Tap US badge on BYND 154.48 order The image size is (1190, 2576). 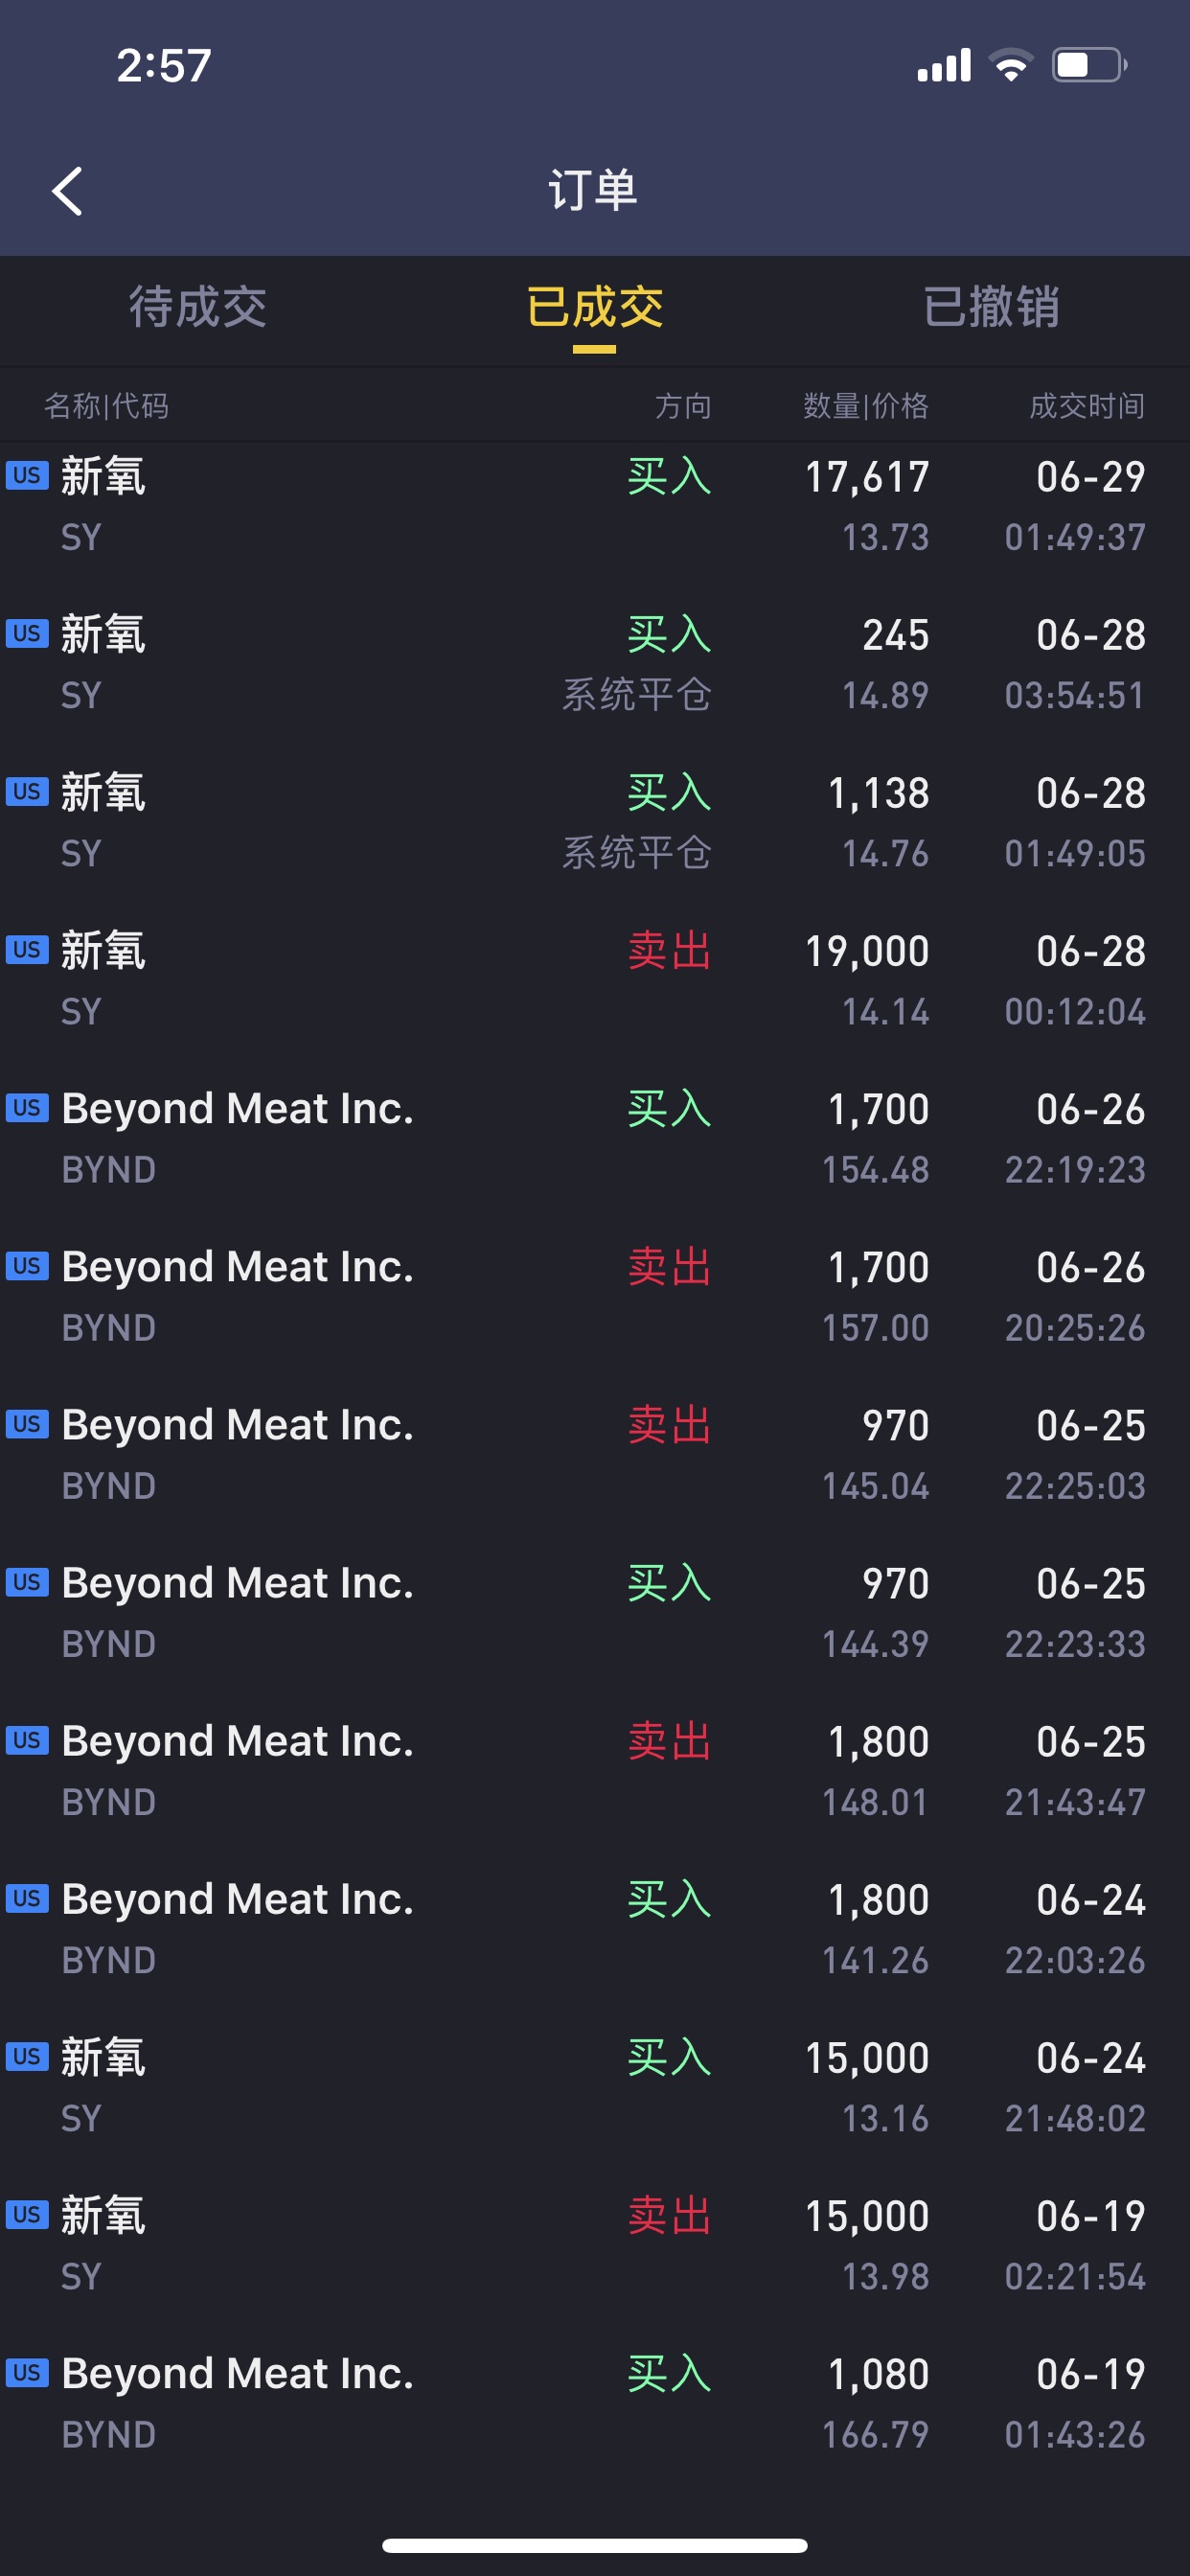pos(27,1107)
